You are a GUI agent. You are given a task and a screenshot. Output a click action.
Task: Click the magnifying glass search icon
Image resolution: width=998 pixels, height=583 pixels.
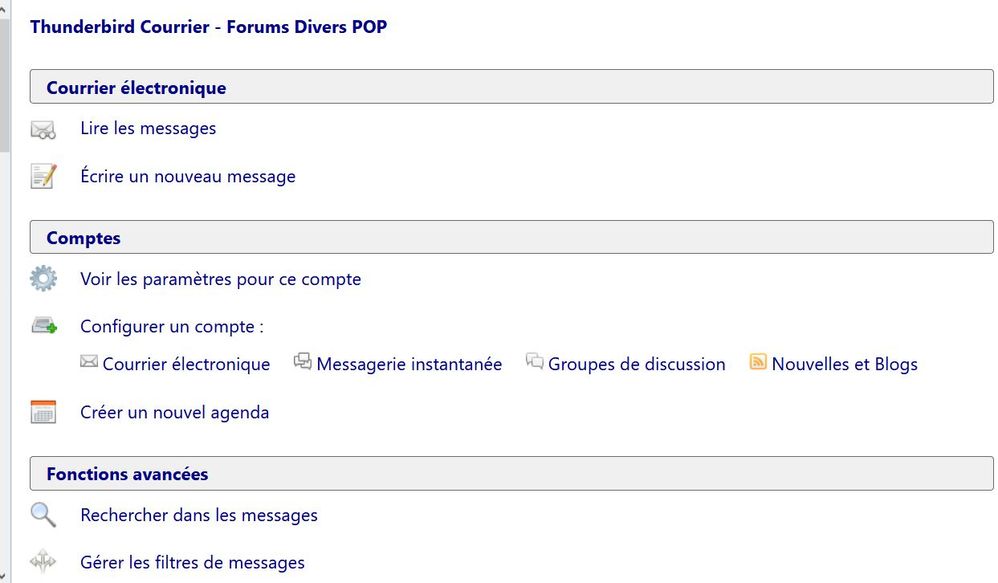pyautogui.click(x=43, y=515)
